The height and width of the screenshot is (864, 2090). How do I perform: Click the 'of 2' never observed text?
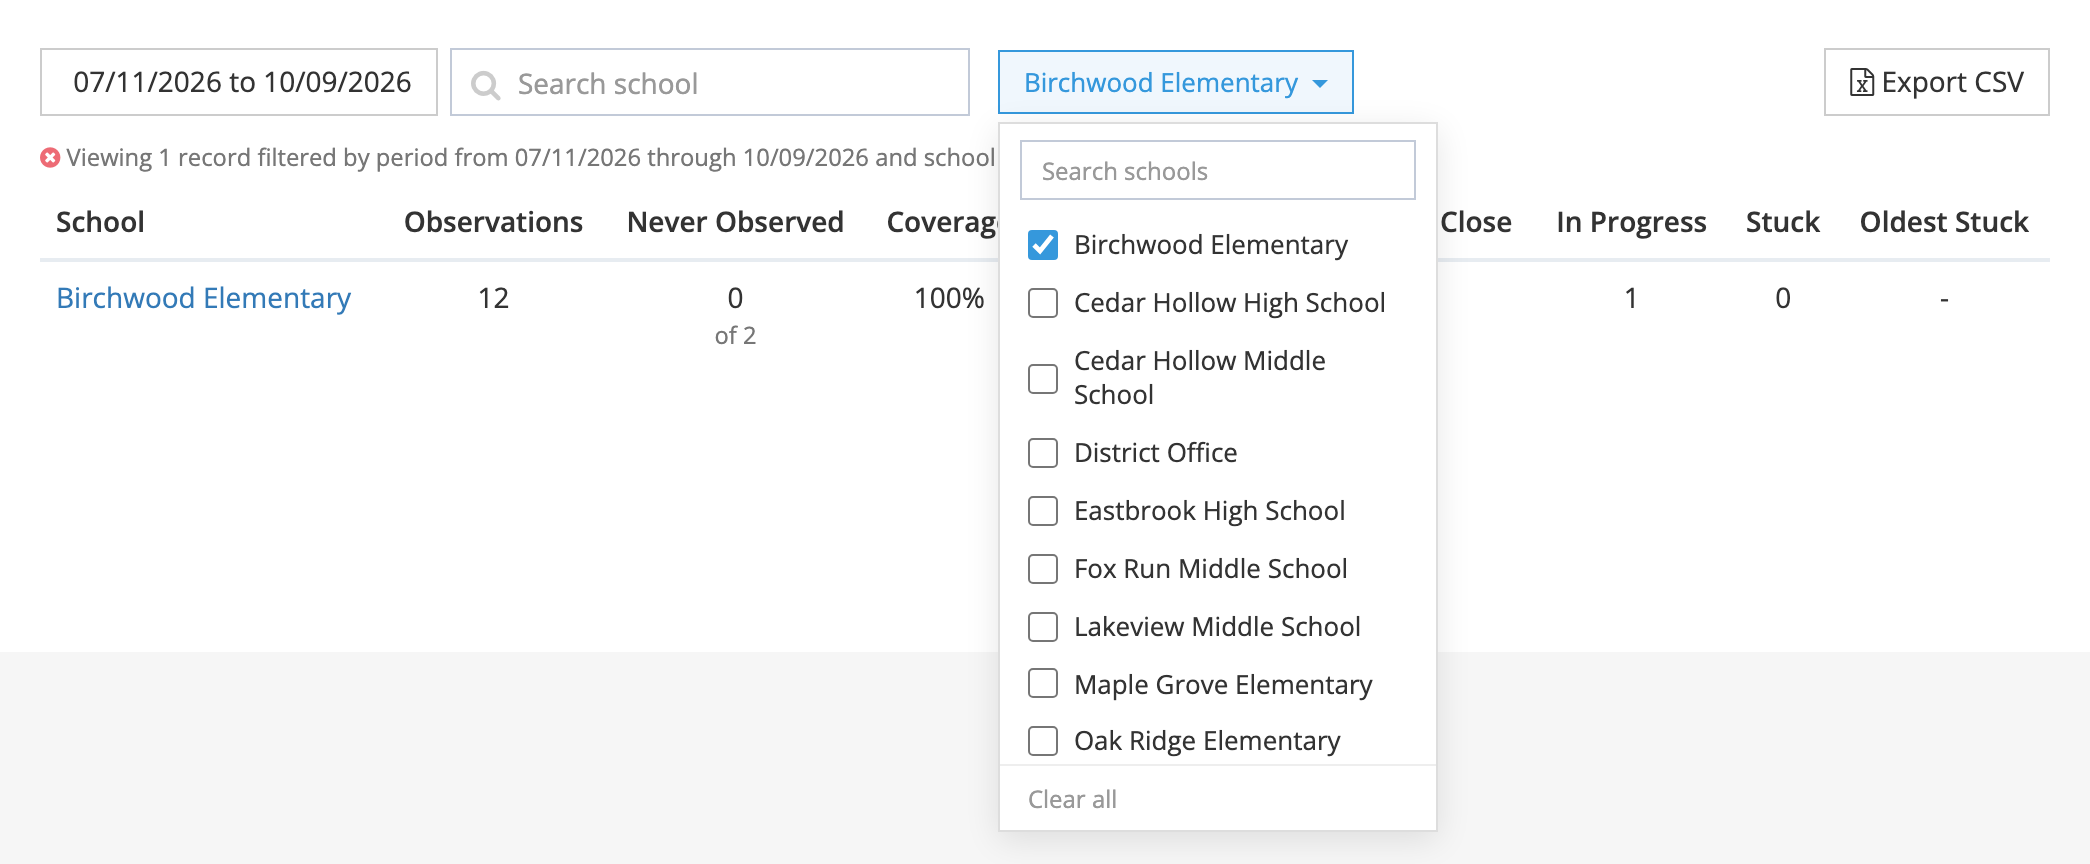point(735,336)
